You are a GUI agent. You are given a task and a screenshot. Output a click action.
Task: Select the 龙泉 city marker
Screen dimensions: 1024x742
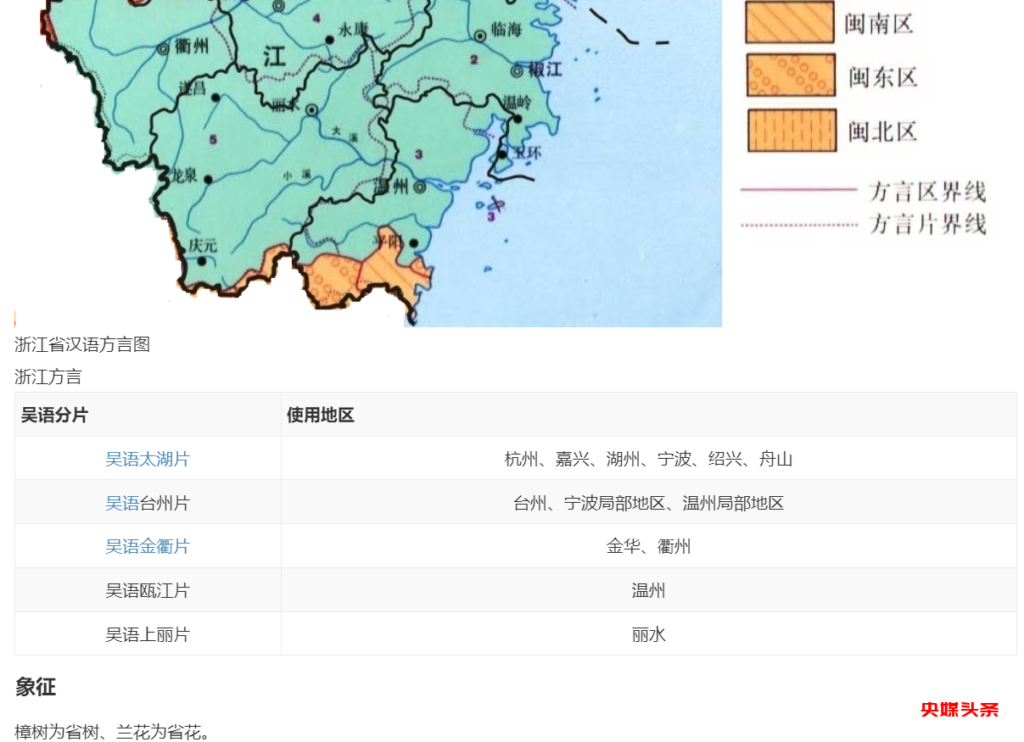pos(208,179)
